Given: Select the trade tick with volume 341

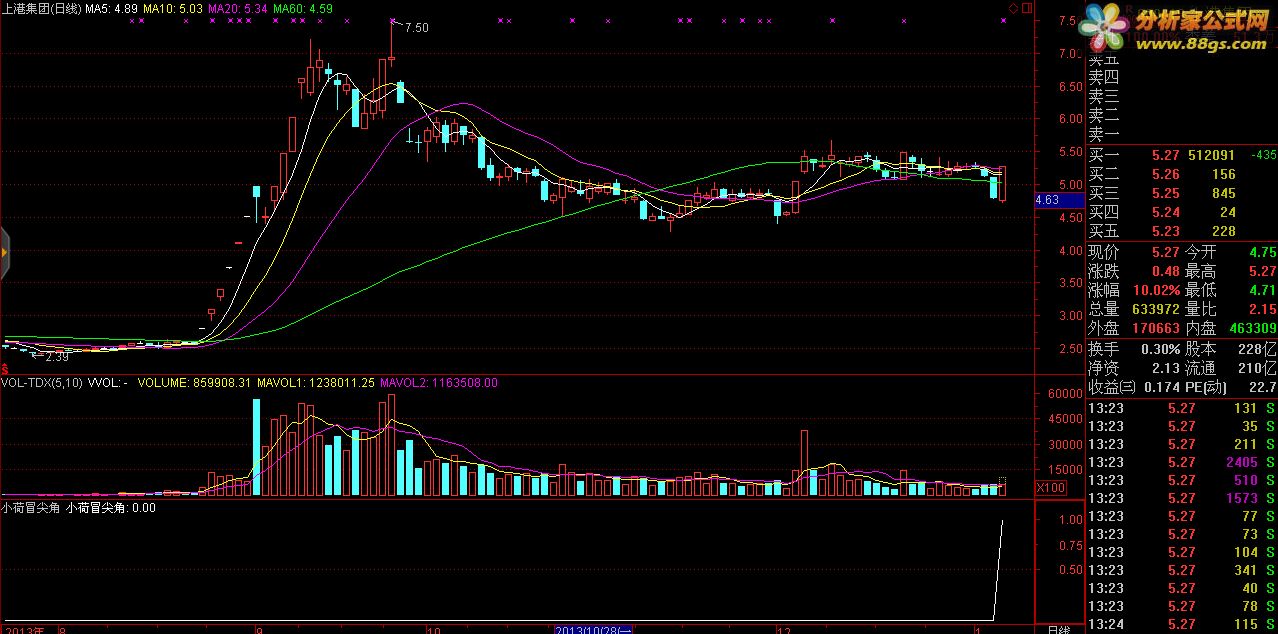Looking at the screenshot, I should tap(1182, 570).
